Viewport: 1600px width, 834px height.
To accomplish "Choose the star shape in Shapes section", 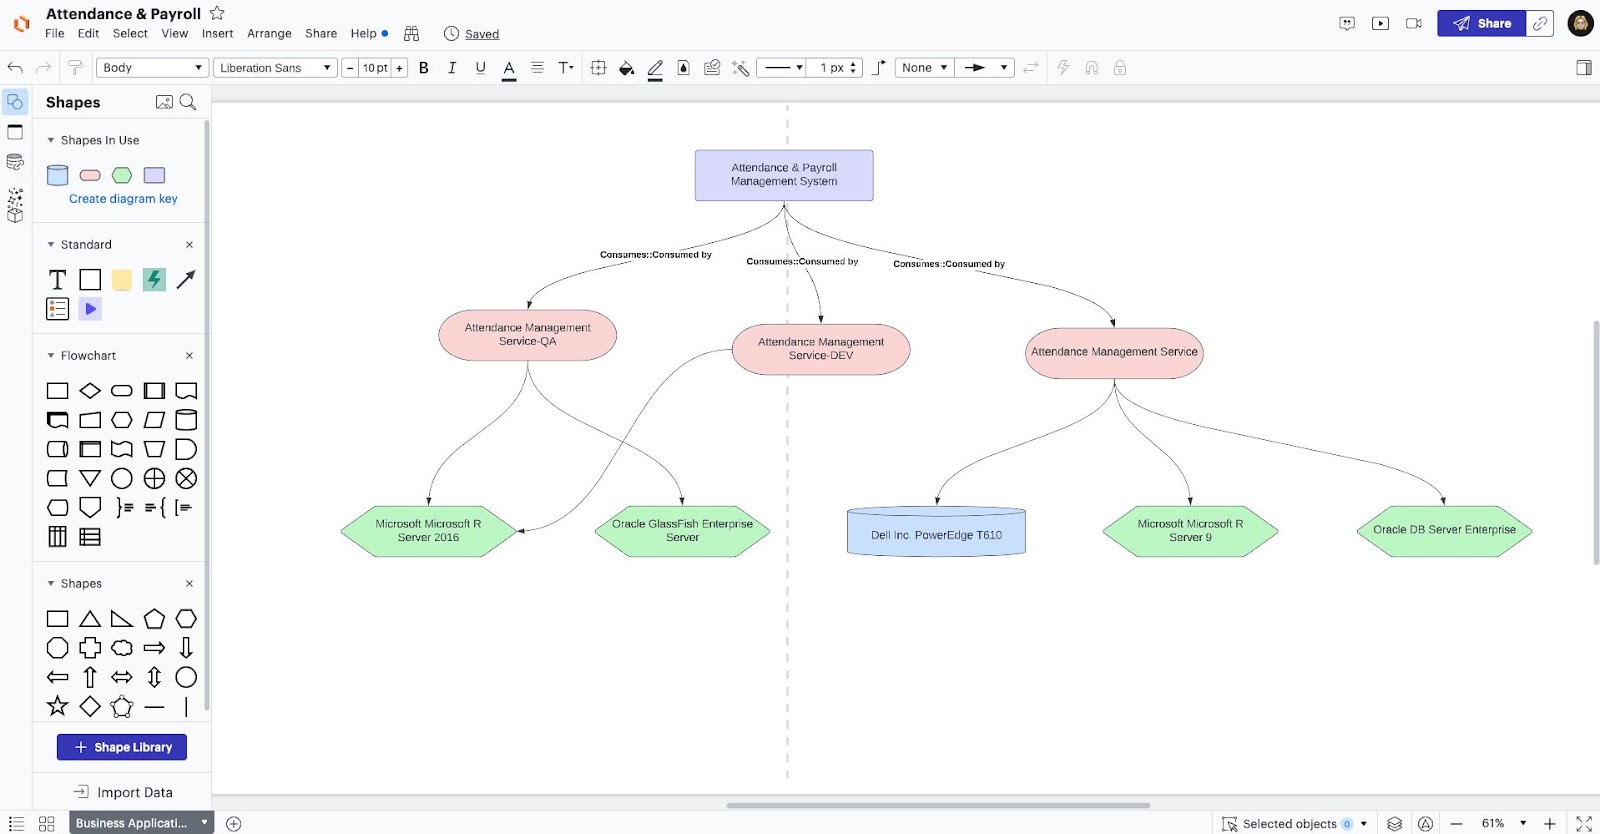I will pyautogui.click(x=58, y=707).
